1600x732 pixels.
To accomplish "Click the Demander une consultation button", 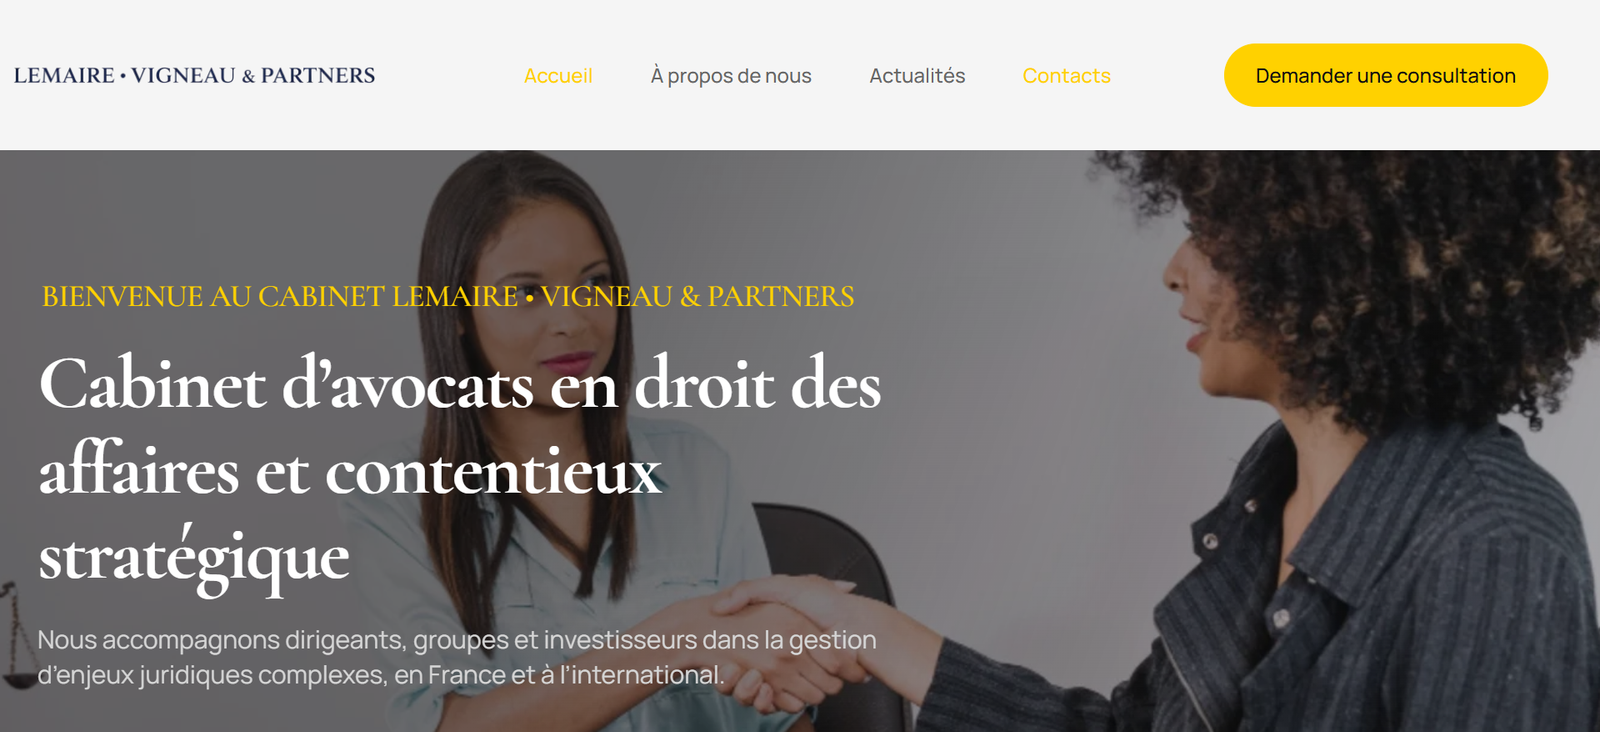I will [x=1386, y=75].
